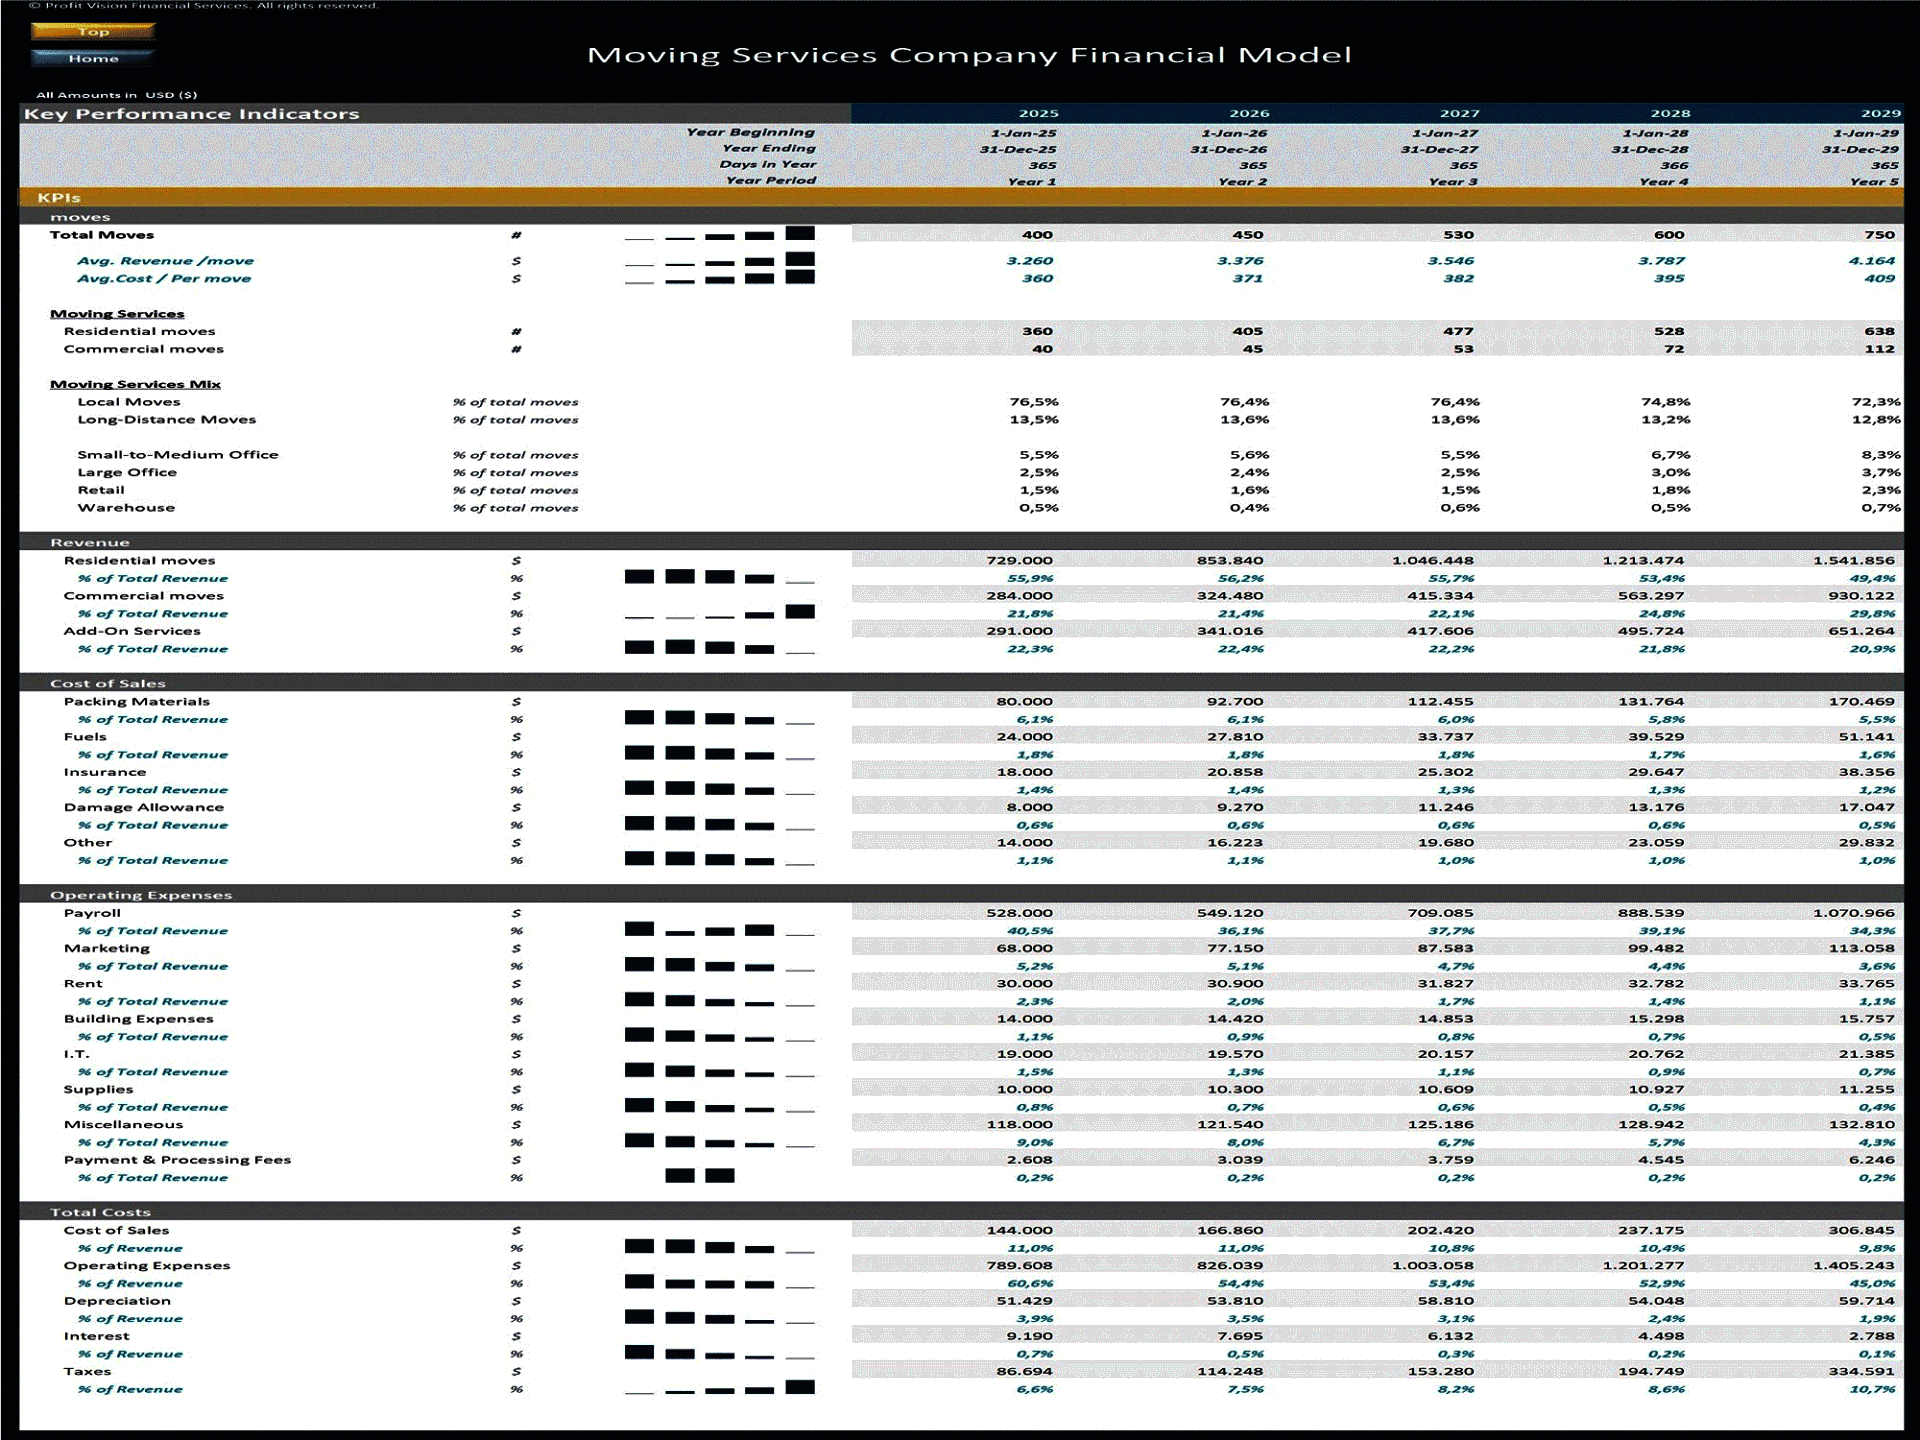Click the Payment & Processing Fees label
Viewport: 1920px width, 1440px height.
point(177,1160)
